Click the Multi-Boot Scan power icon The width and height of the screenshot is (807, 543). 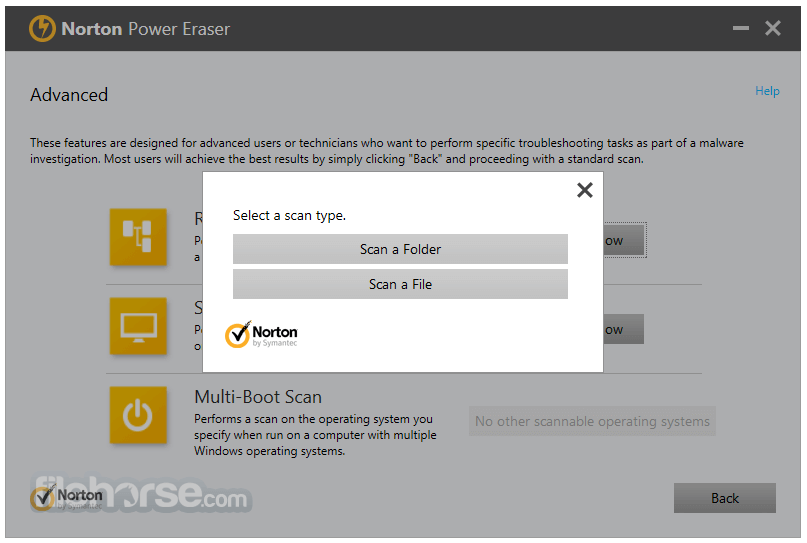click(x=138, y=415)
